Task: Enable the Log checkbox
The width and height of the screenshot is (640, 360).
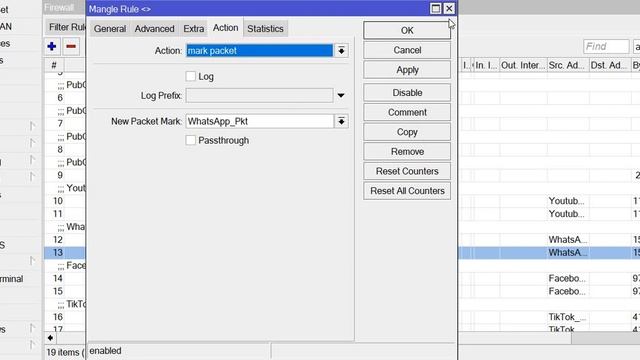Action: click(x=191, y=76)
